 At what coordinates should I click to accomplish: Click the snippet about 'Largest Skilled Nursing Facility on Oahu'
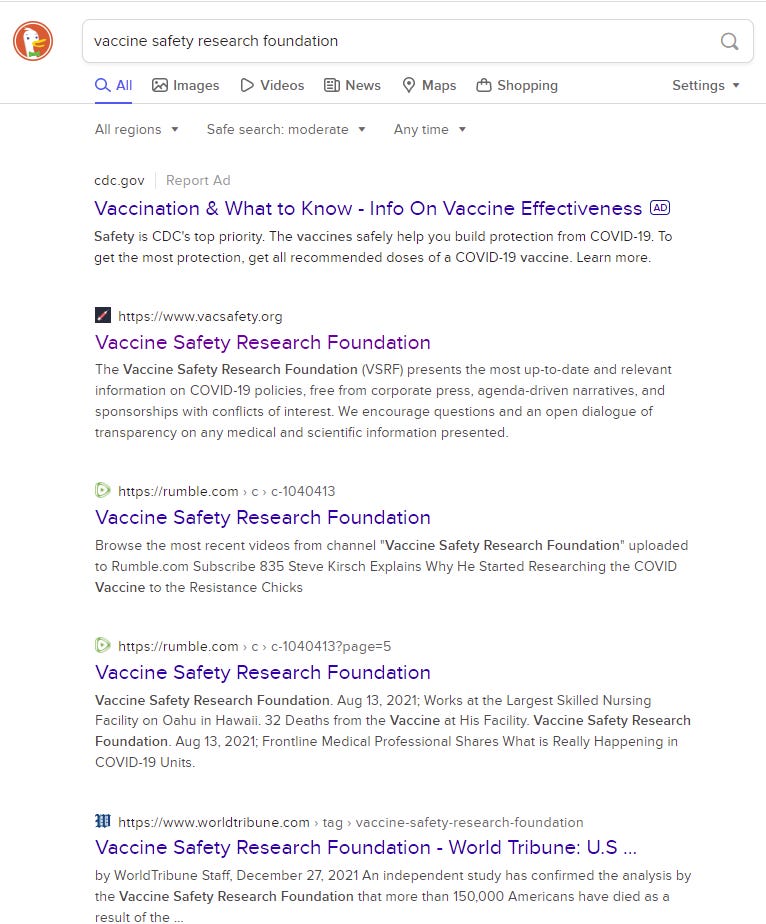pyautogui.click(x=392, y=731)
